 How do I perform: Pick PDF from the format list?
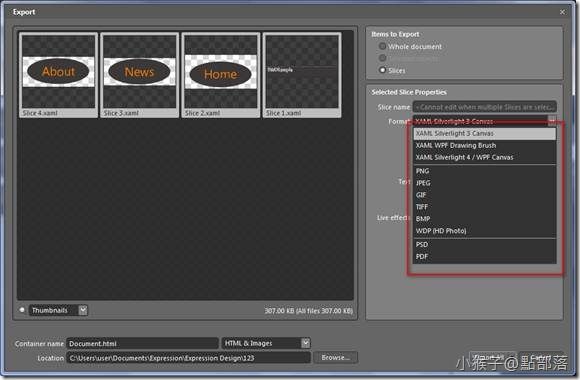pos(485,256)
